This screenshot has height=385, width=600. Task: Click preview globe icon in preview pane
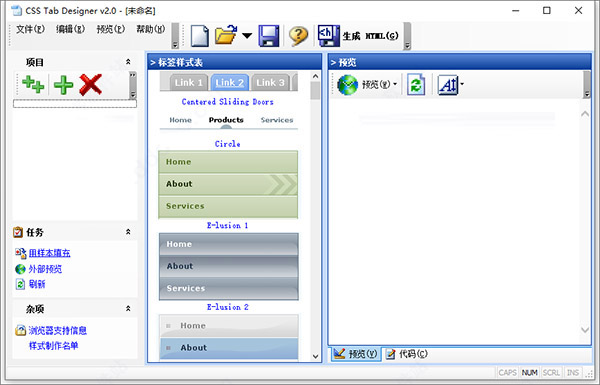point(347,85)
